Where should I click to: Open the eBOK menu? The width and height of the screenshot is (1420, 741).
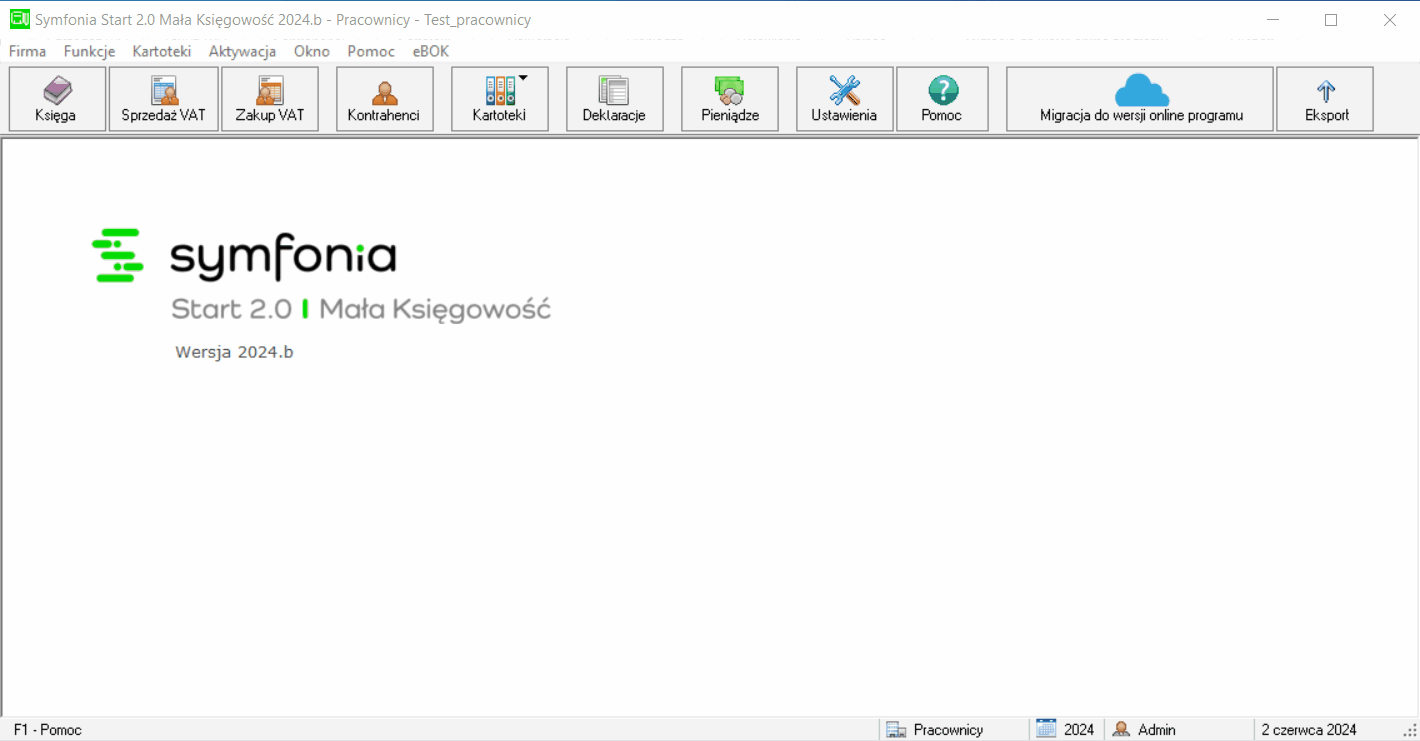click(x=431, y=51)
